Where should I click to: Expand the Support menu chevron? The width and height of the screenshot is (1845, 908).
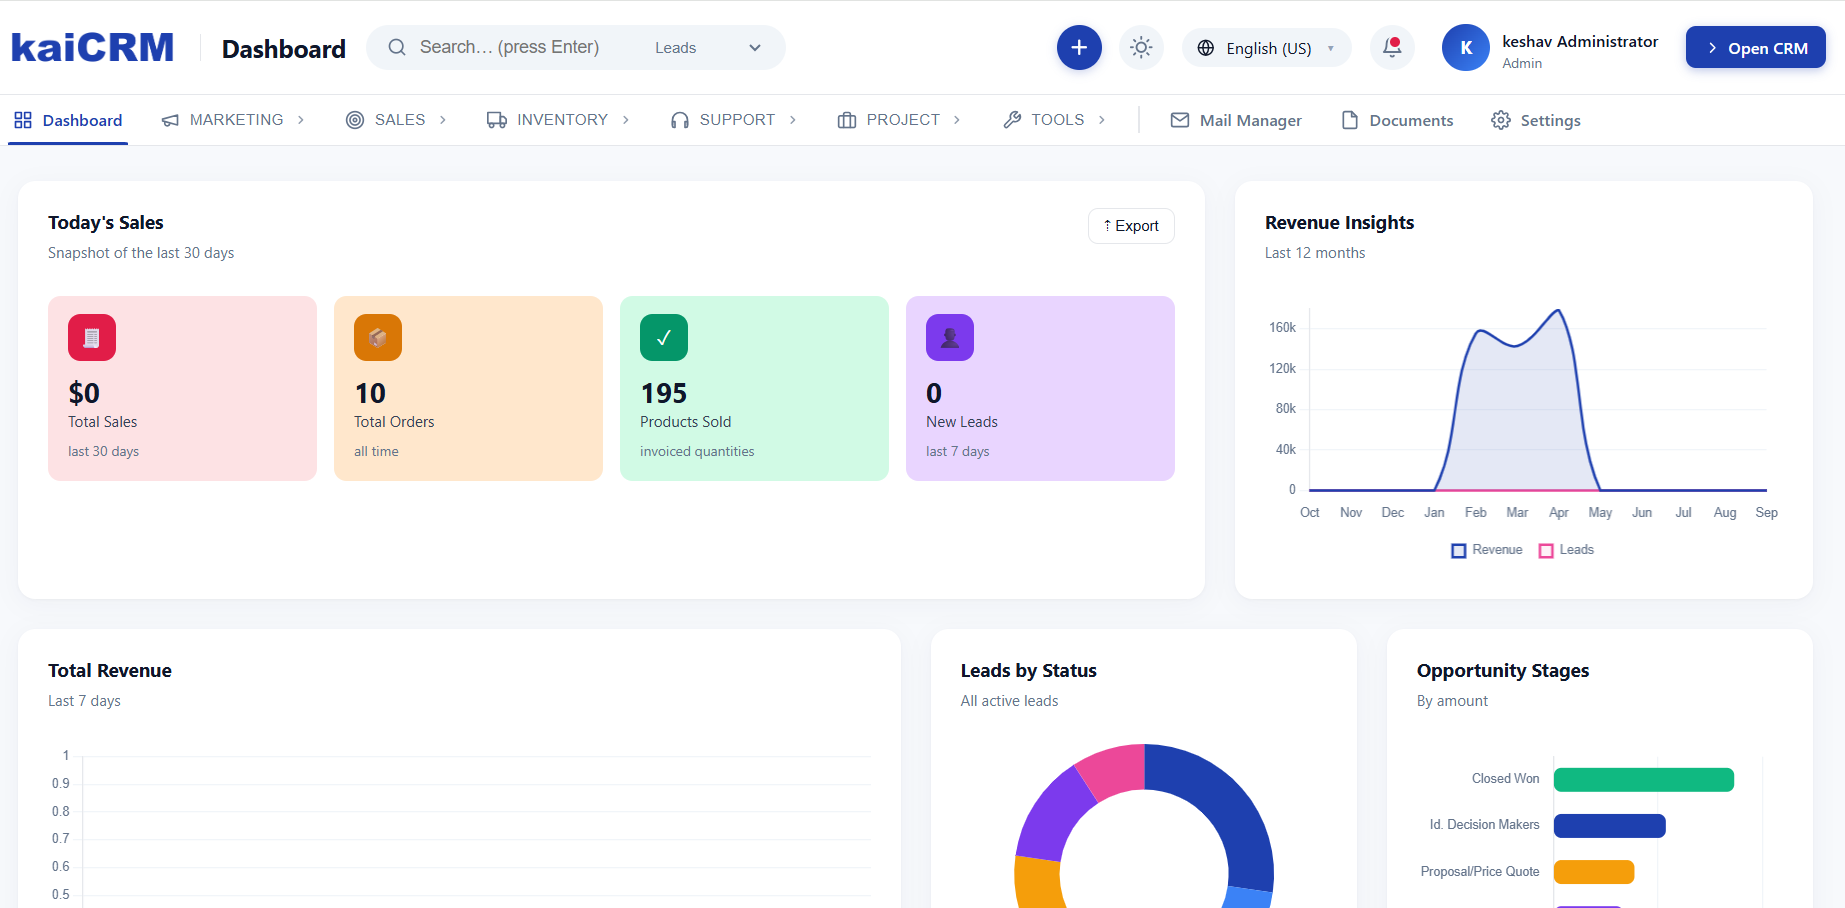[793, 120]
